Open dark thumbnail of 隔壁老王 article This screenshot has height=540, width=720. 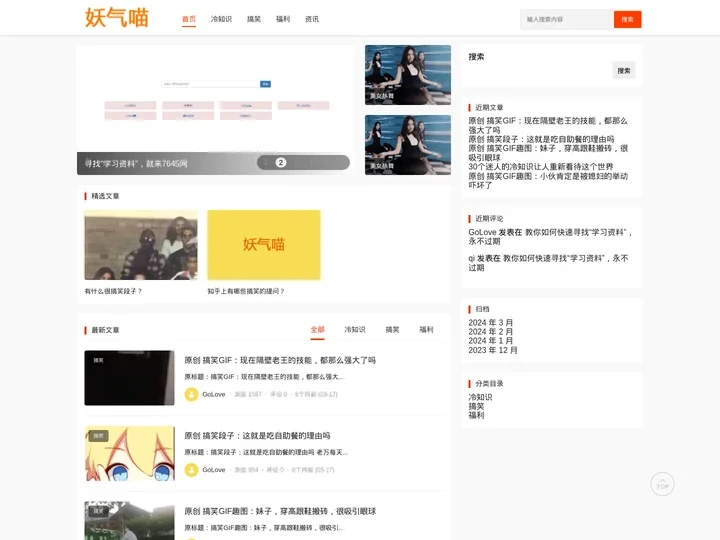129,378
